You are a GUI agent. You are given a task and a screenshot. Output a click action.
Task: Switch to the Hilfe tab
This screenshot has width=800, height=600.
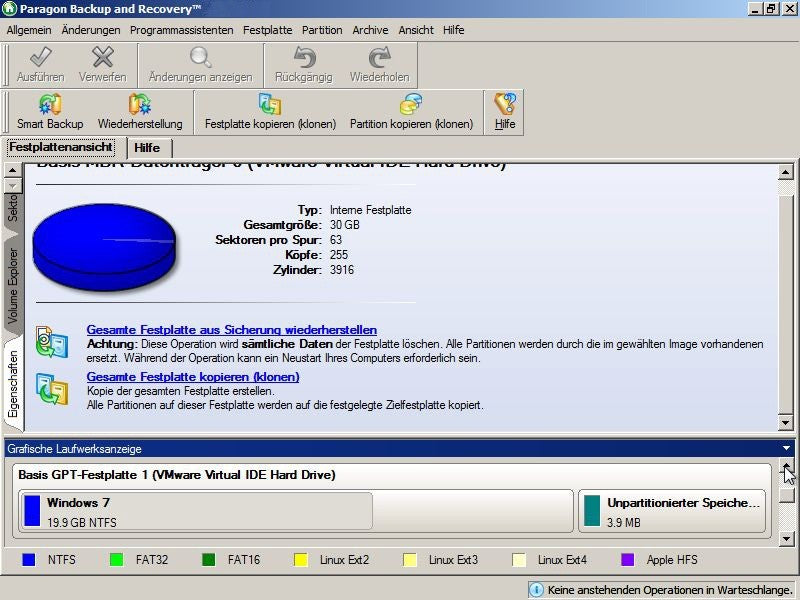click(147, 147)
